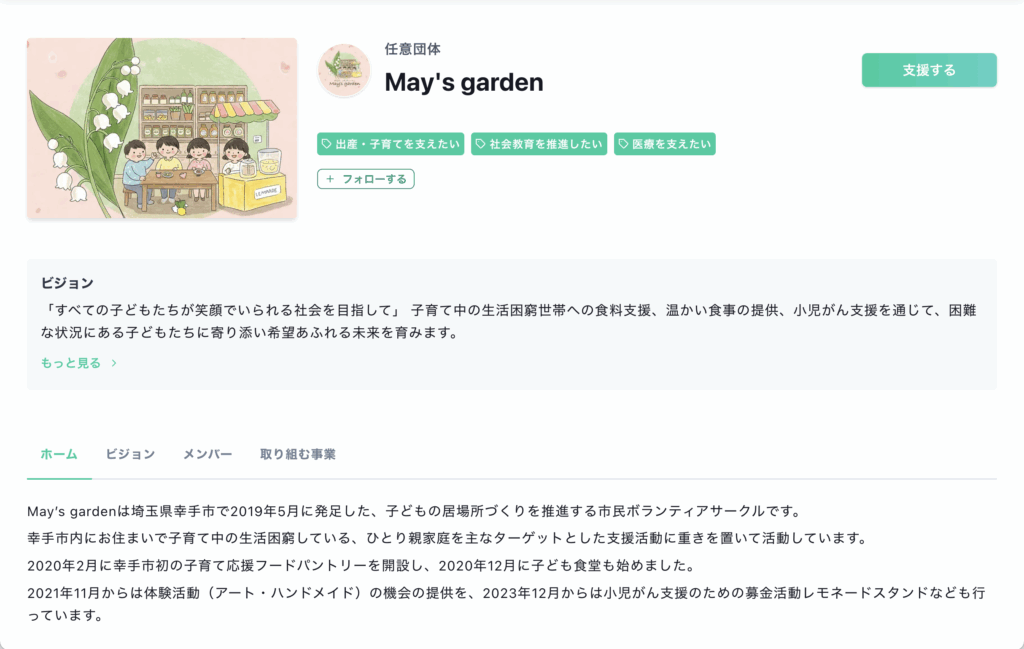
Task: Click the May's garden title heading
Action: tap(464, 83)
